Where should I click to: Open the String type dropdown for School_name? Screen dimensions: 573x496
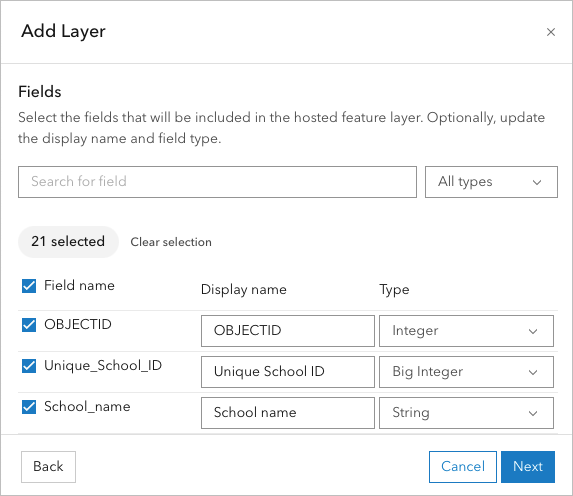pos(466,413)
